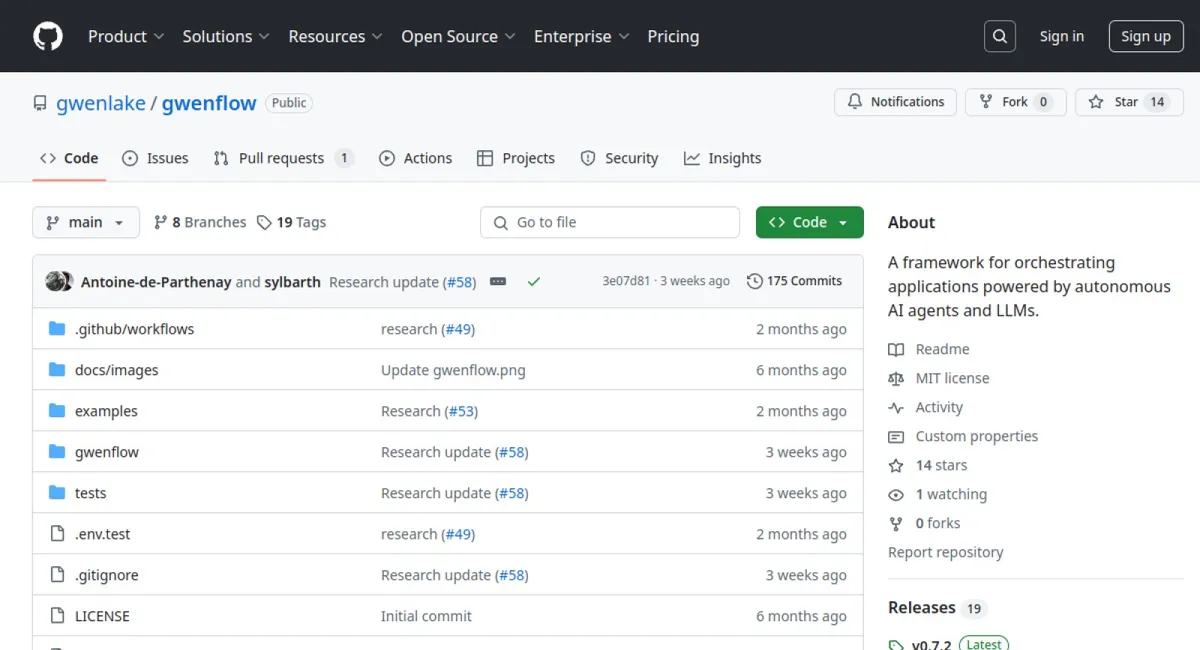The height and width of the screenshot is (650, 1200).
Task: Click the bell icon in Notifications
Action: [855, 102]
